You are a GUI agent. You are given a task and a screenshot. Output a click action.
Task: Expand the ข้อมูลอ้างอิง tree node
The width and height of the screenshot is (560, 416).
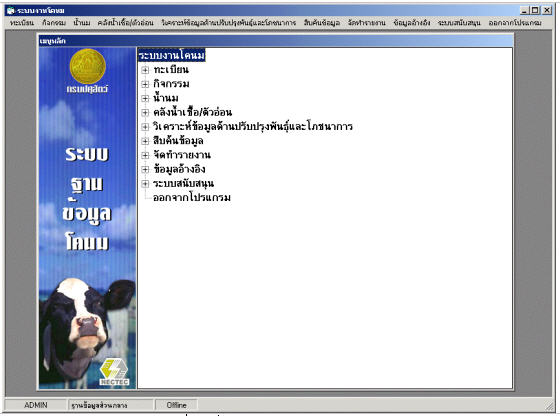point(145,169)
